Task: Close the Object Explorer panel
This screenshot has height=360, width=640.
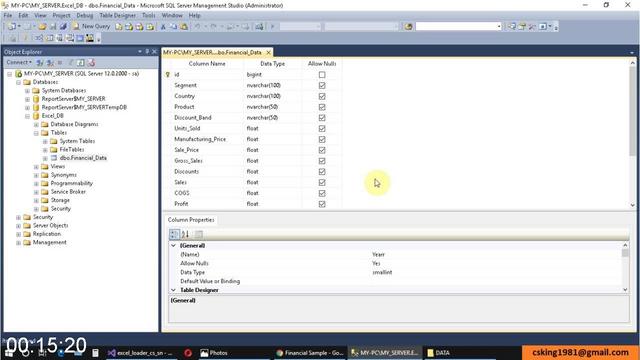Action: [154, 52]
